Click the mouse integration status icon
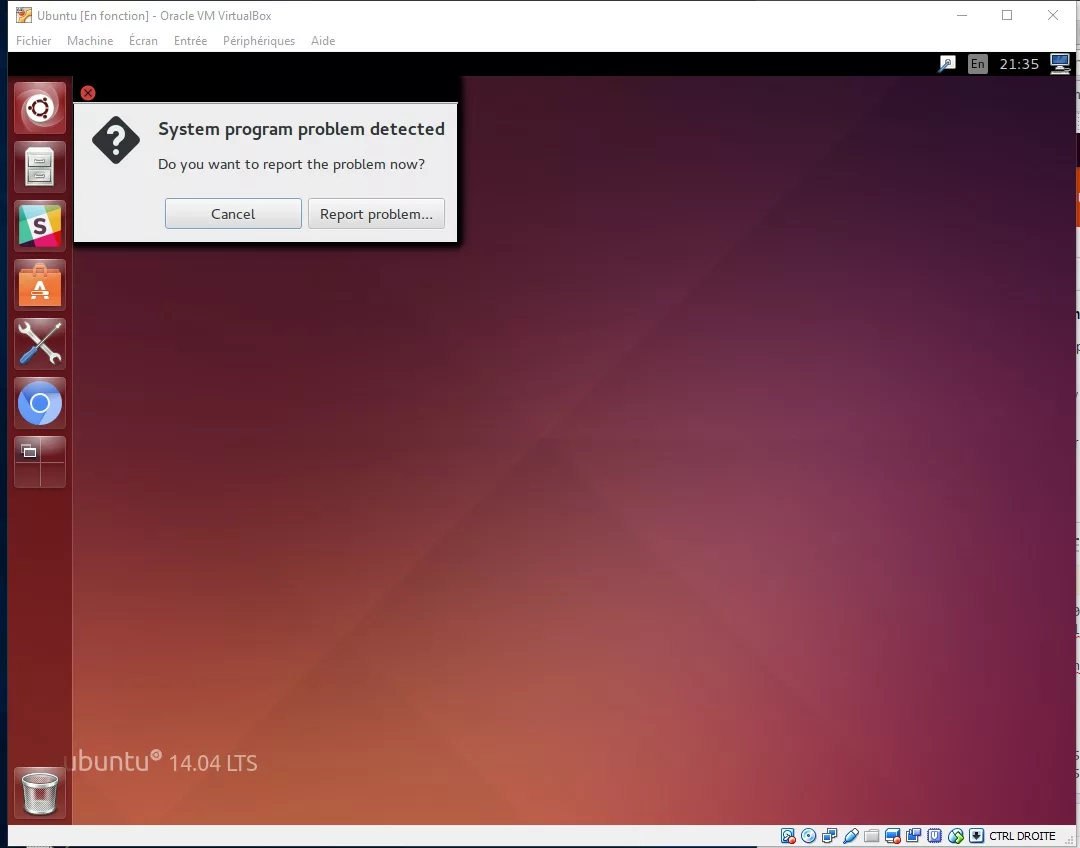 coord(955,836)
